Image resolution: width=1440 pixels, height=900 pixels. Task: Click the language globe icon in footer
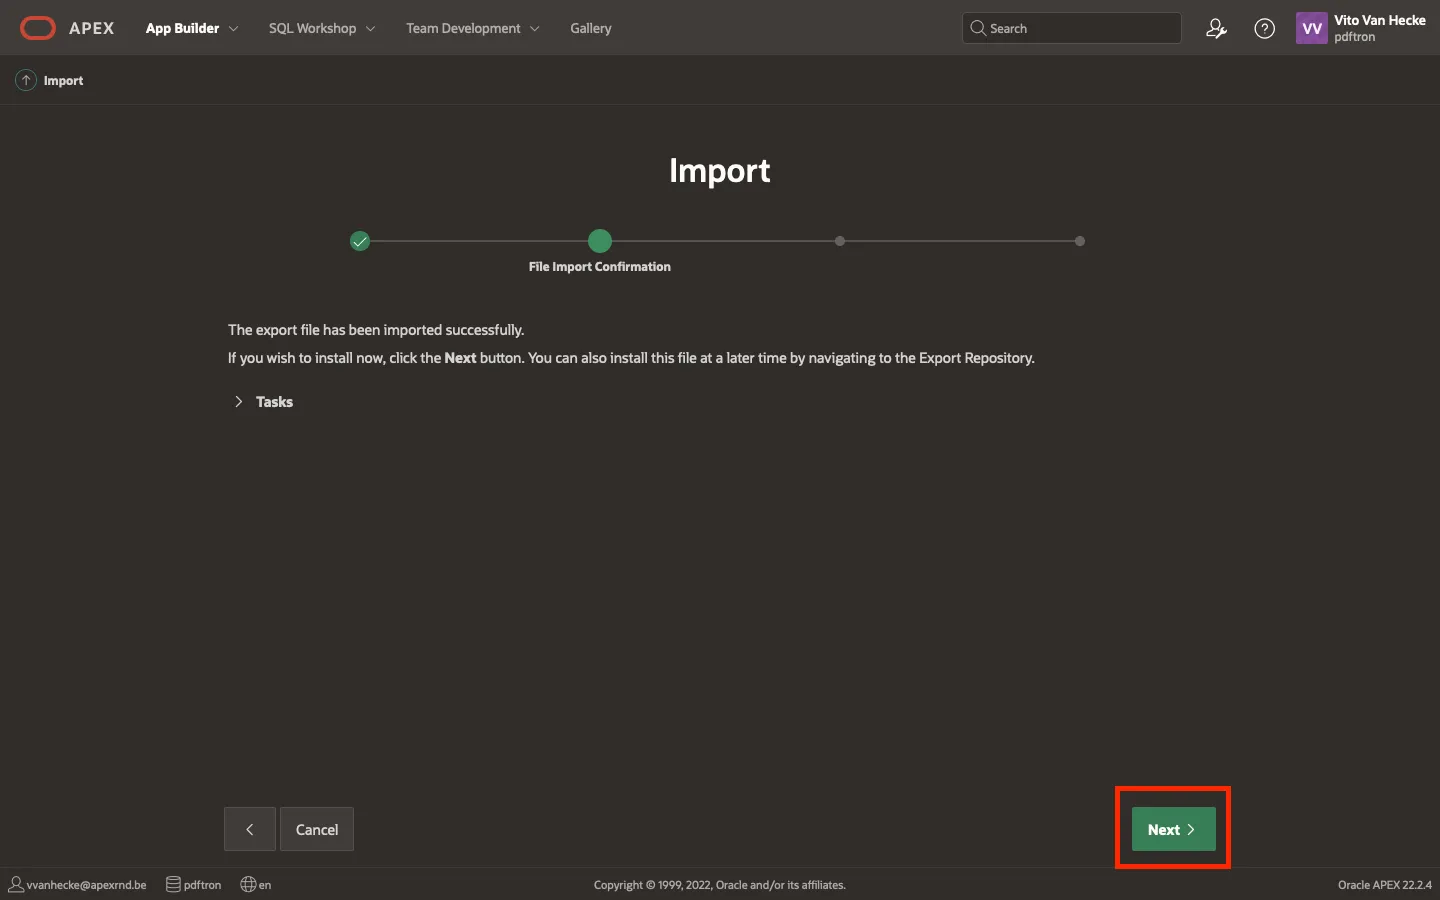click(248, 884)
